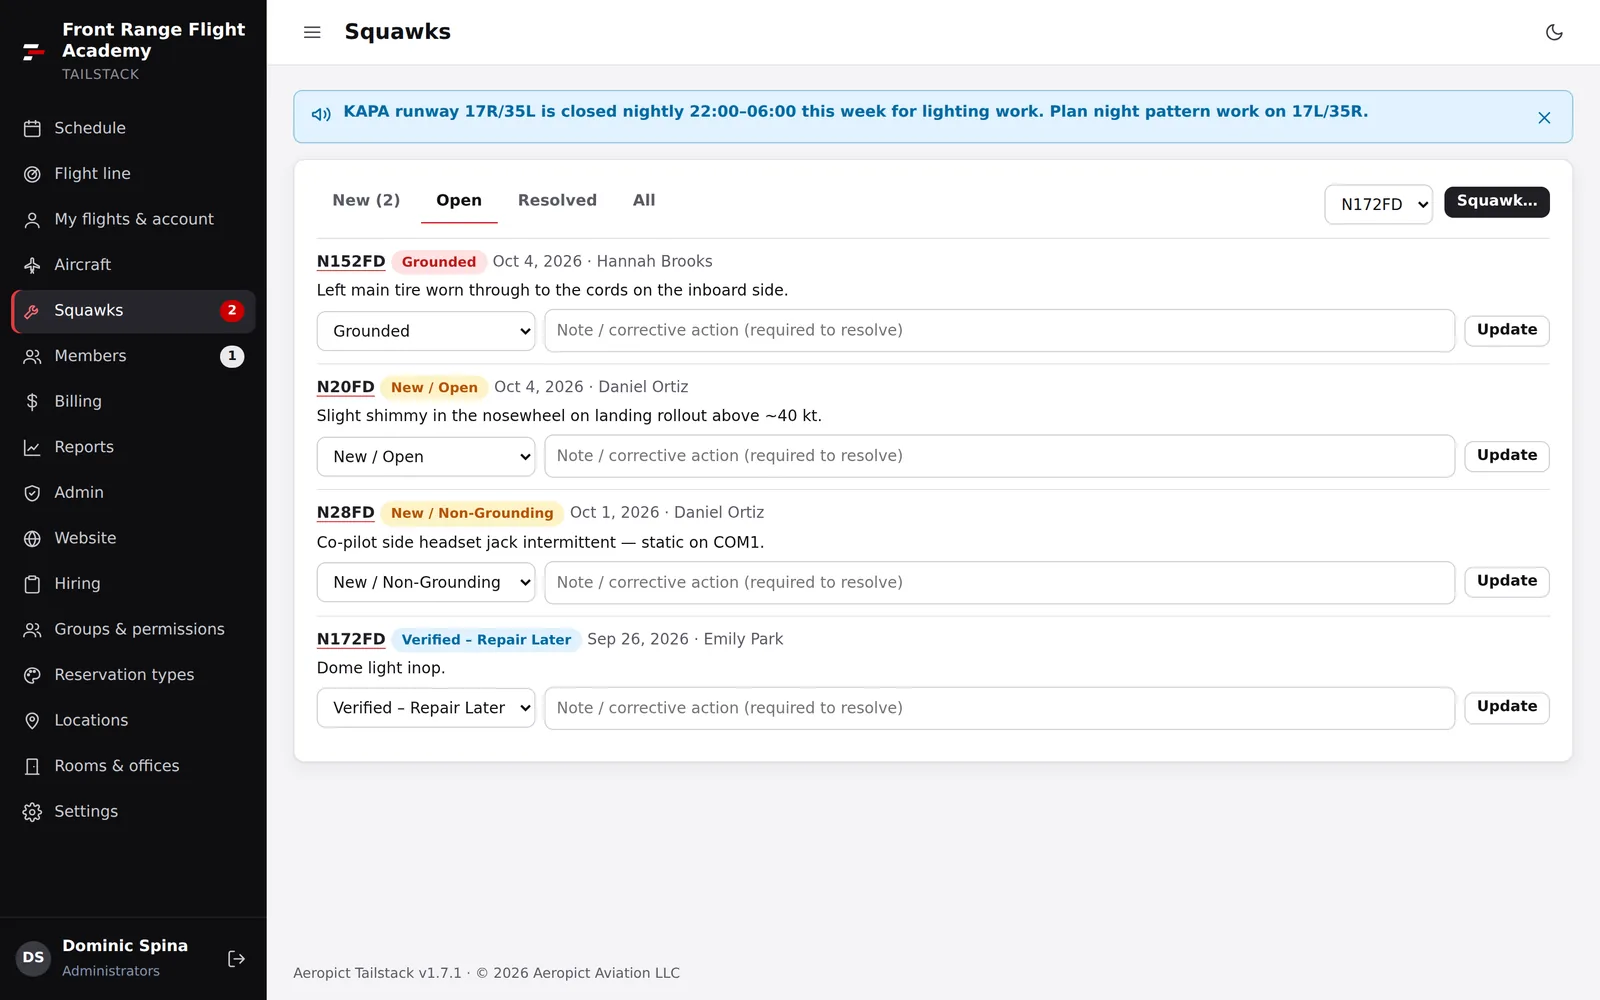This screenshot has height=1000, width=1600.
Task: Focus the corrective action note field for N172FD
Action: pyautogui.click(x=999, y=708)
